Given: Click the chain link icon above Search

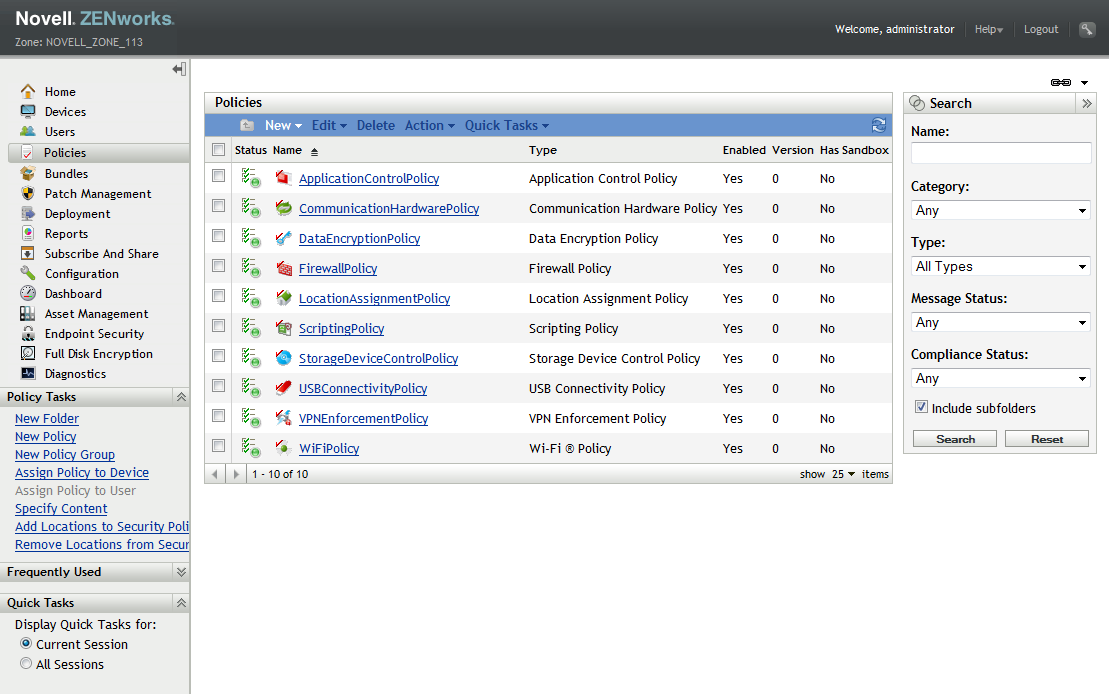Looking at the screenshot, I should click(x=1061, y=83).
